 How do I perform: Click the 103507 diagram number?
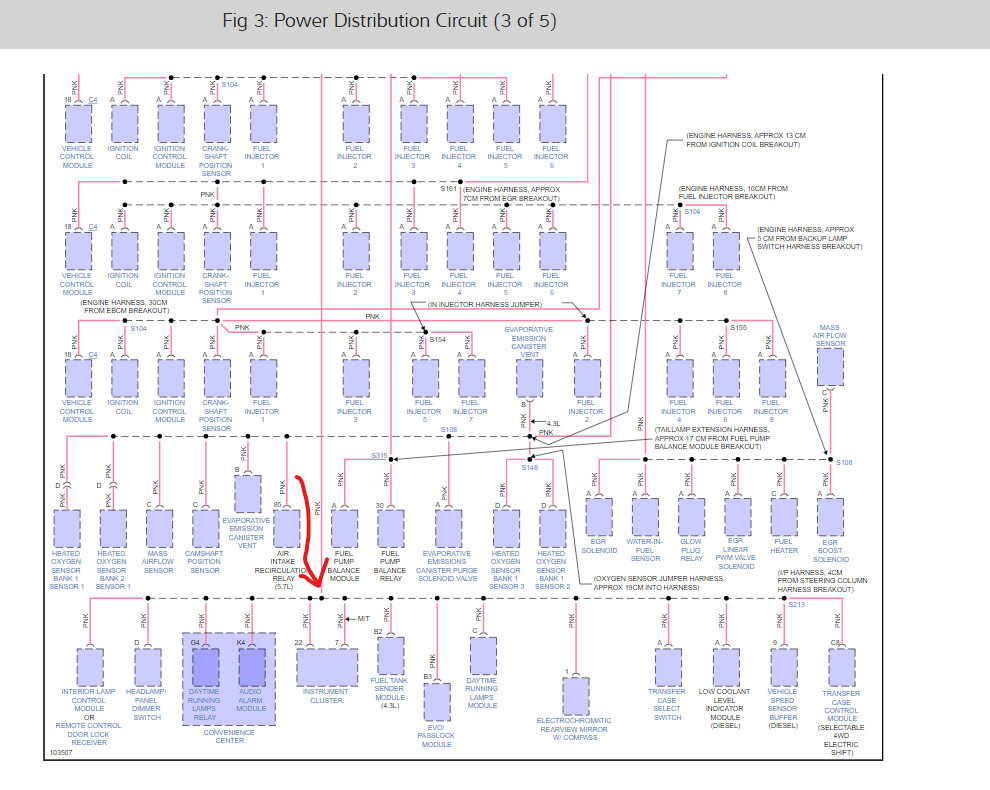click(61, 753)
